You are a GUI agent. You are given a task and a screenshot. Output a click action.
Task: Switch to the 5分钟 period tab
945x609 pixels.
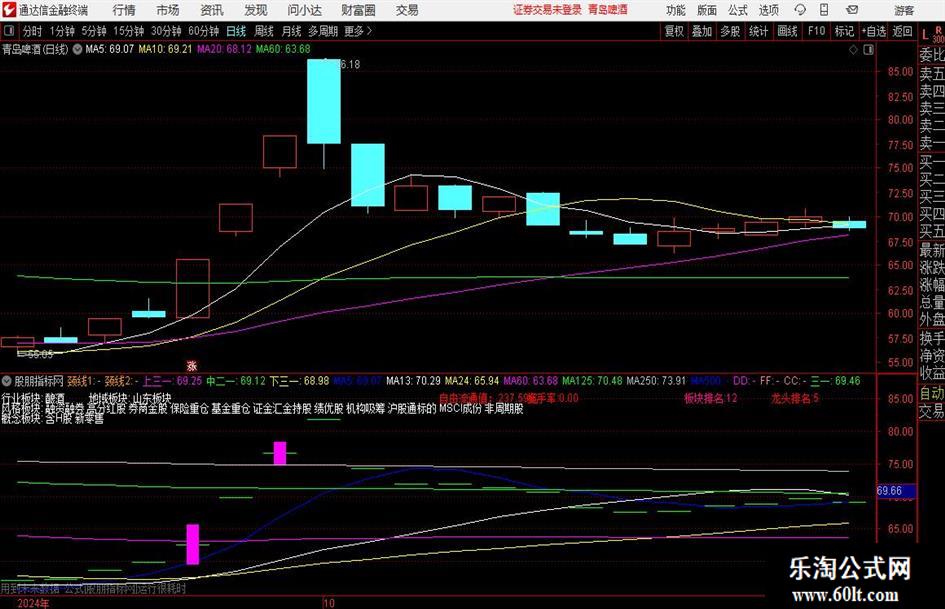(x=94, y=31)
